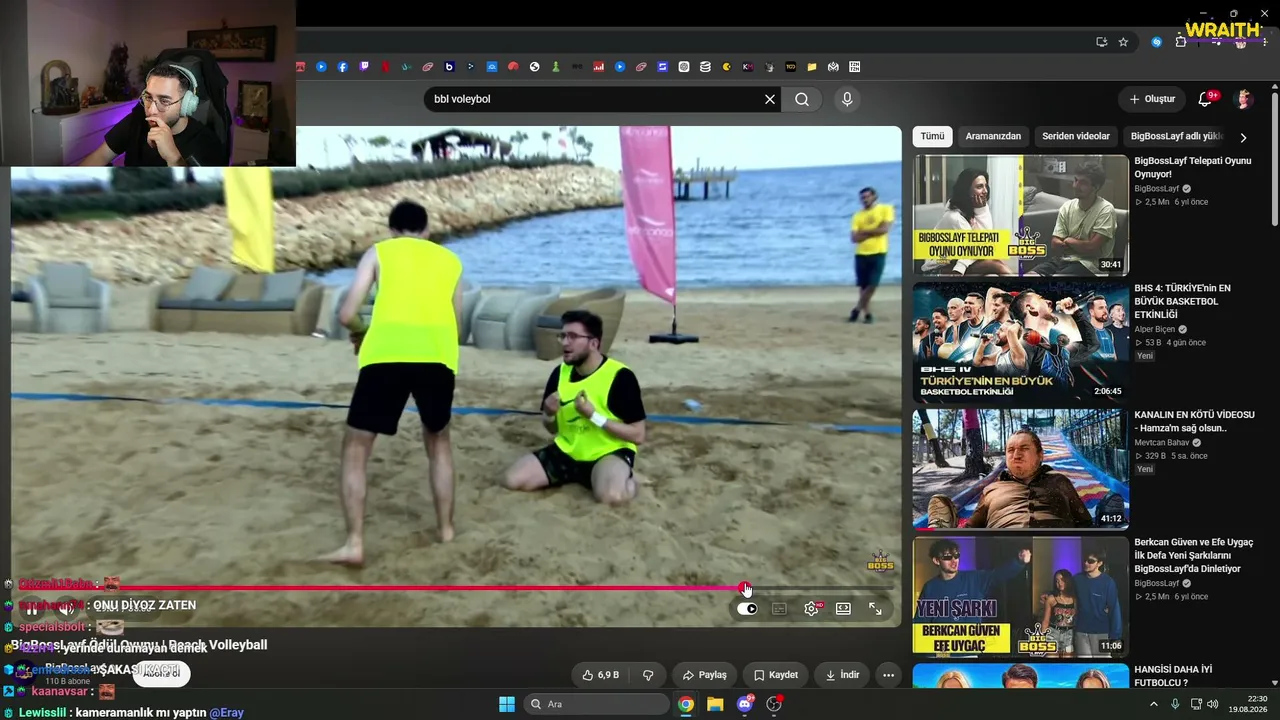
Task: Open the Chrome extensions puzzle icon
Action: coord(1181,42)
